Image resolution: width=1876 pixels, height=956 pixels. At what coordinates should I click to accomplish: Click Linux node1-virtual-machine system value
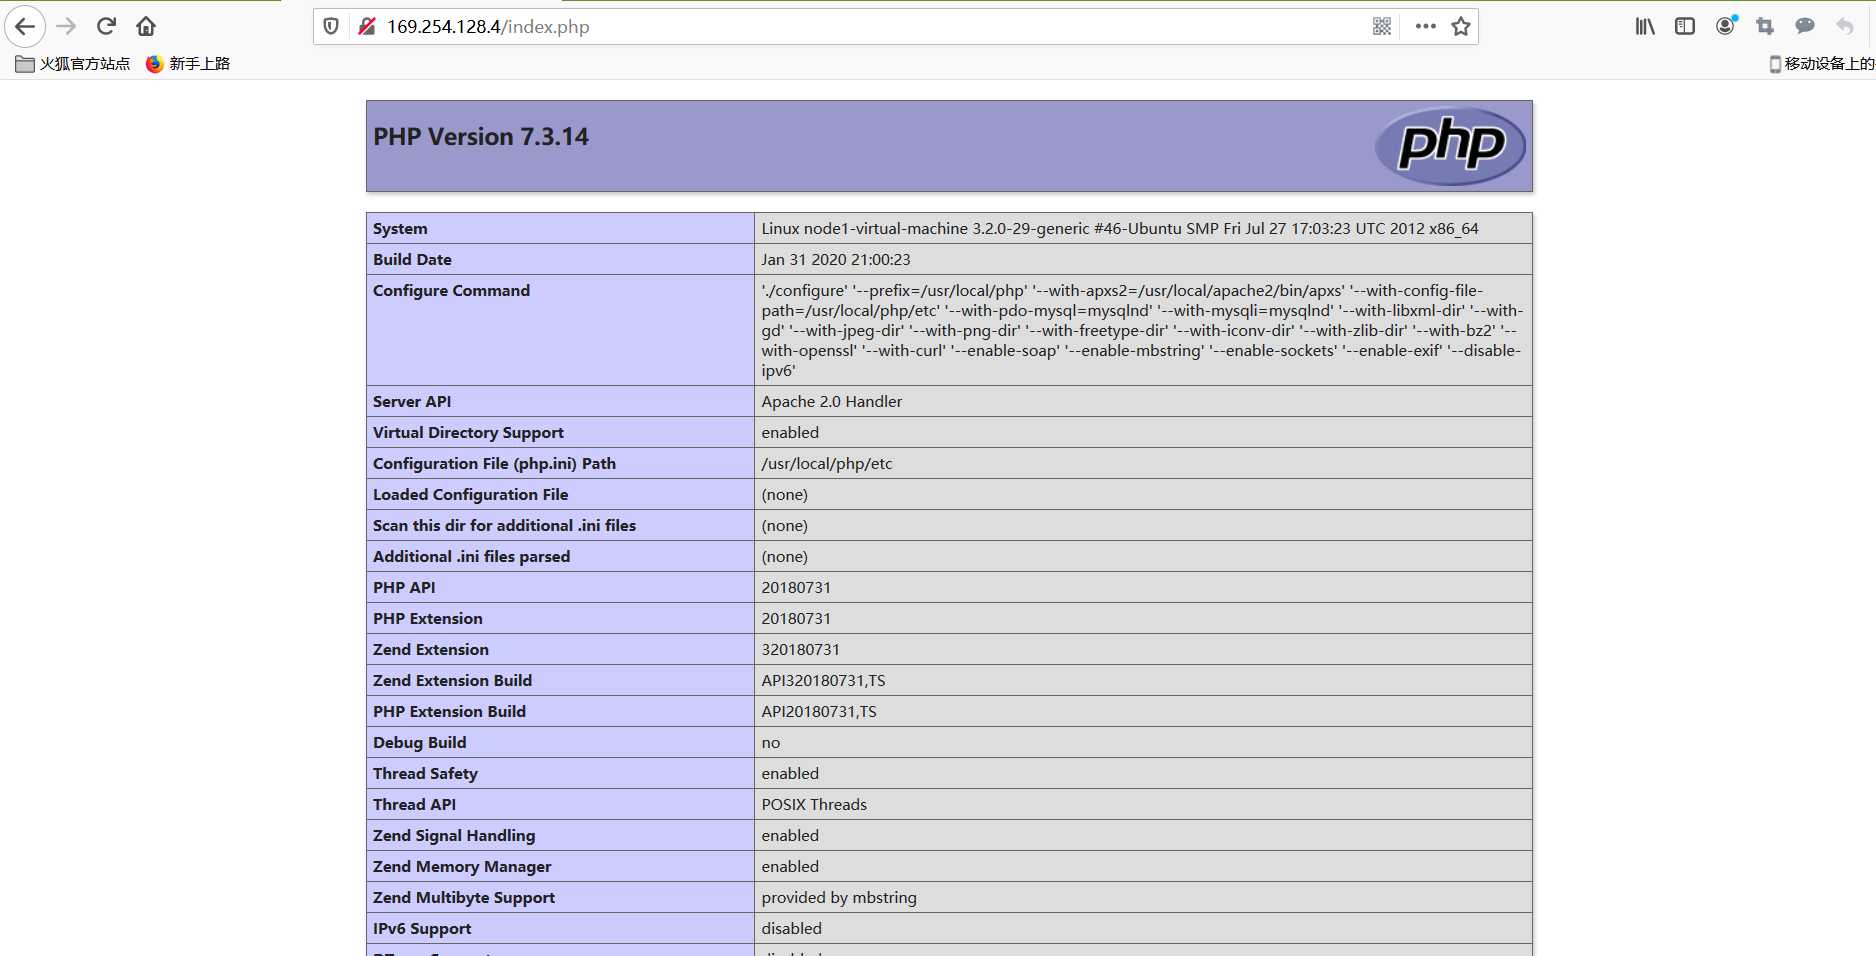click(1120, 229)
